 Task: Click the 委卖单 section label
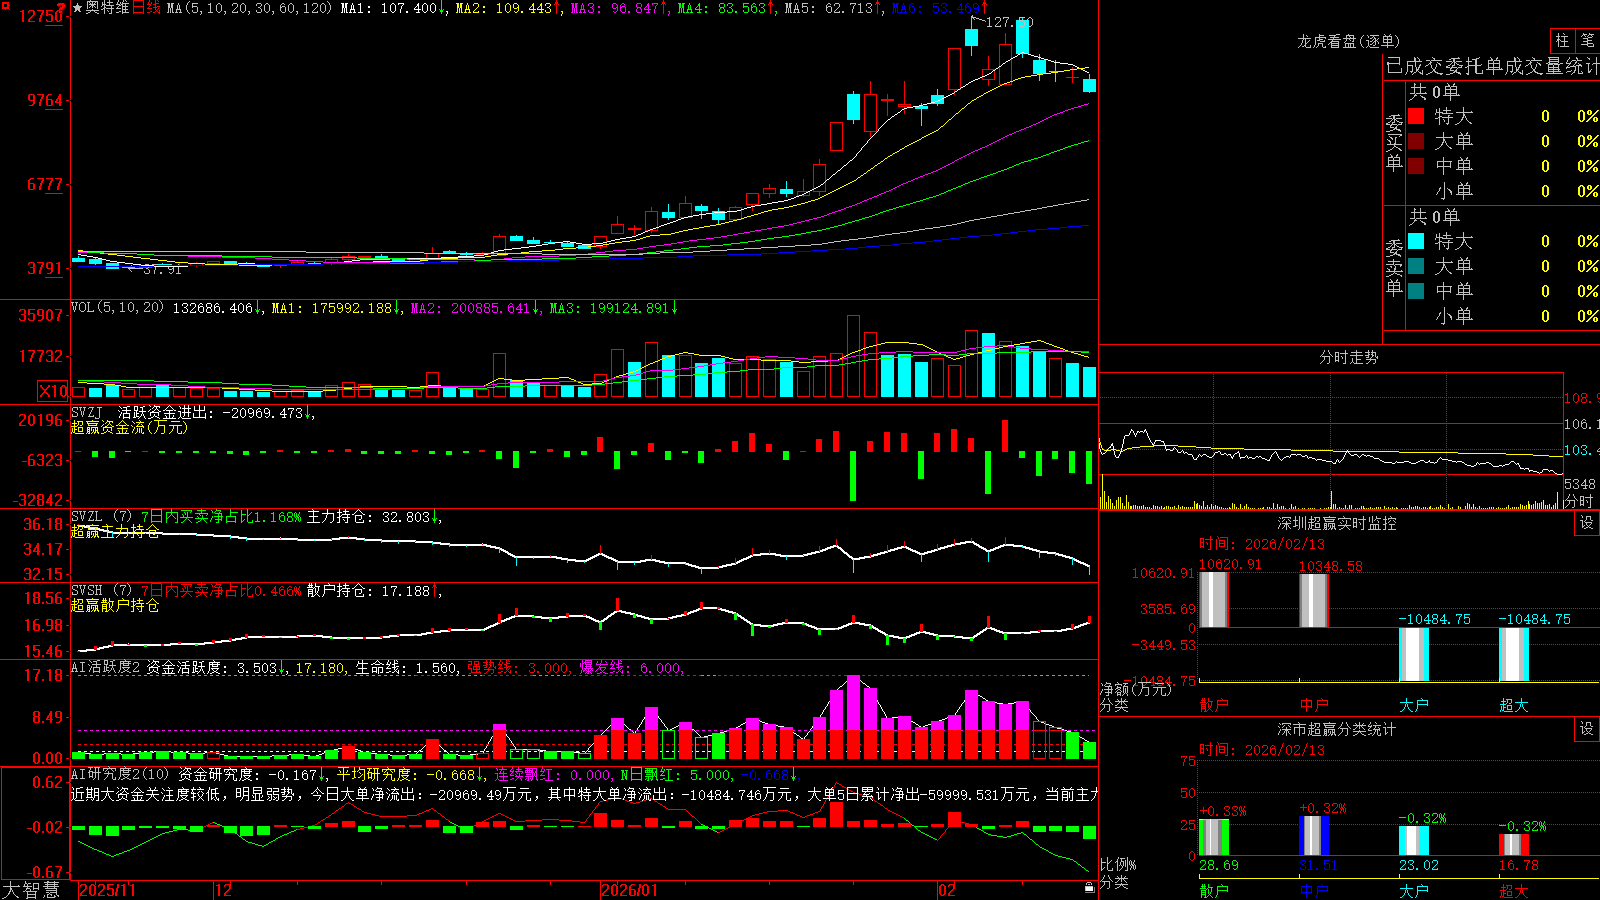[x=1394, y=267]
